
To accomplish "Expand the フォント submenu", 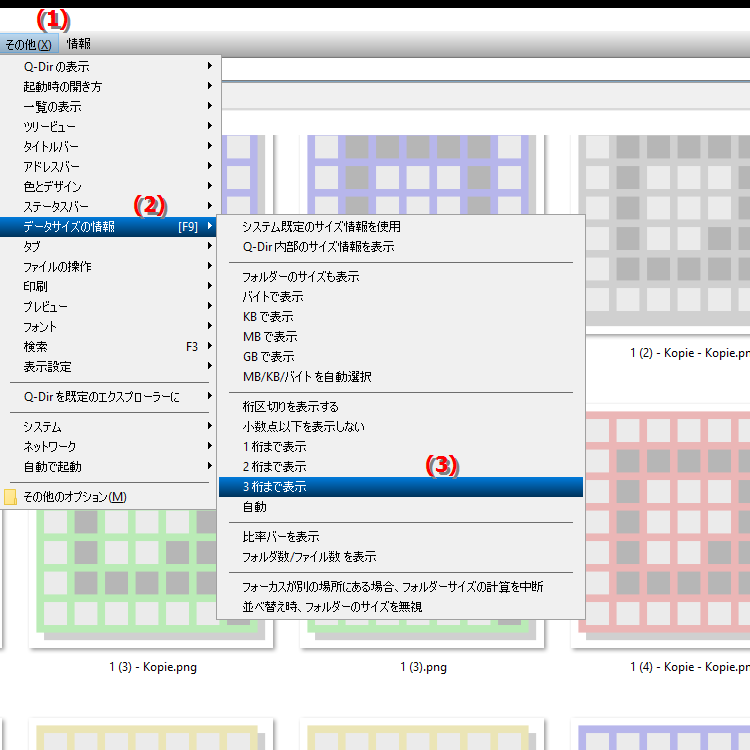I will 110,327.
